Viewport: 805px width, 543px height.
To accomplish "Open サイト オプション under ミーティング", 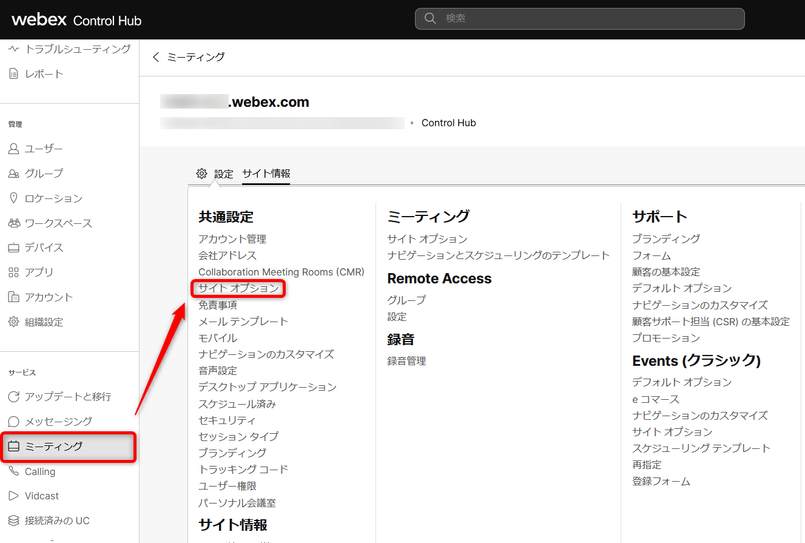I will click(x=427, y=239).
